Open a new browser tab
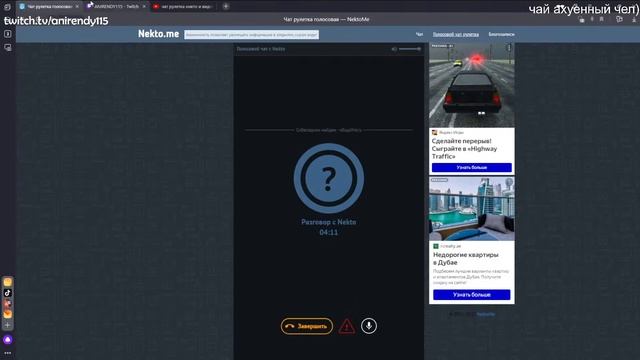This screenshot has width=640, height=360. [226, 6]
